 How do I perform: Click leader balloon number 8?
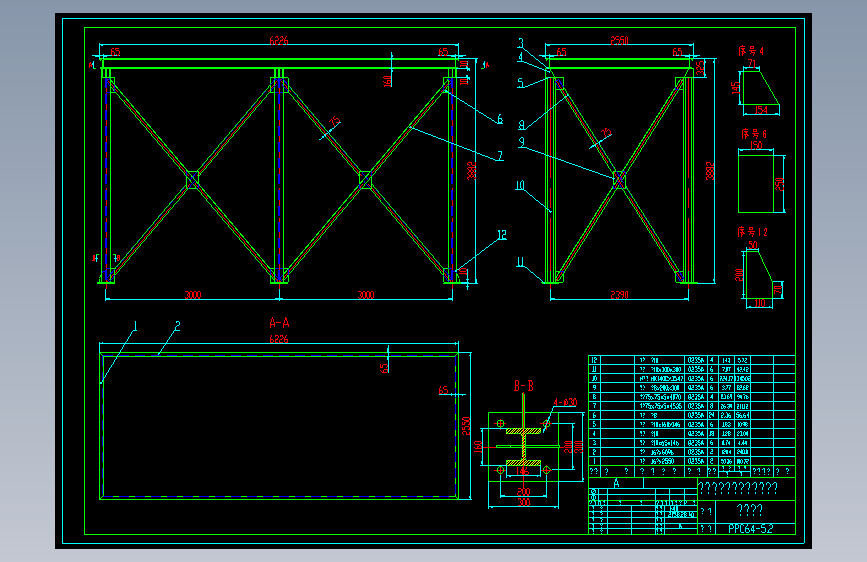pyautogui.click(x=521, y=125)
